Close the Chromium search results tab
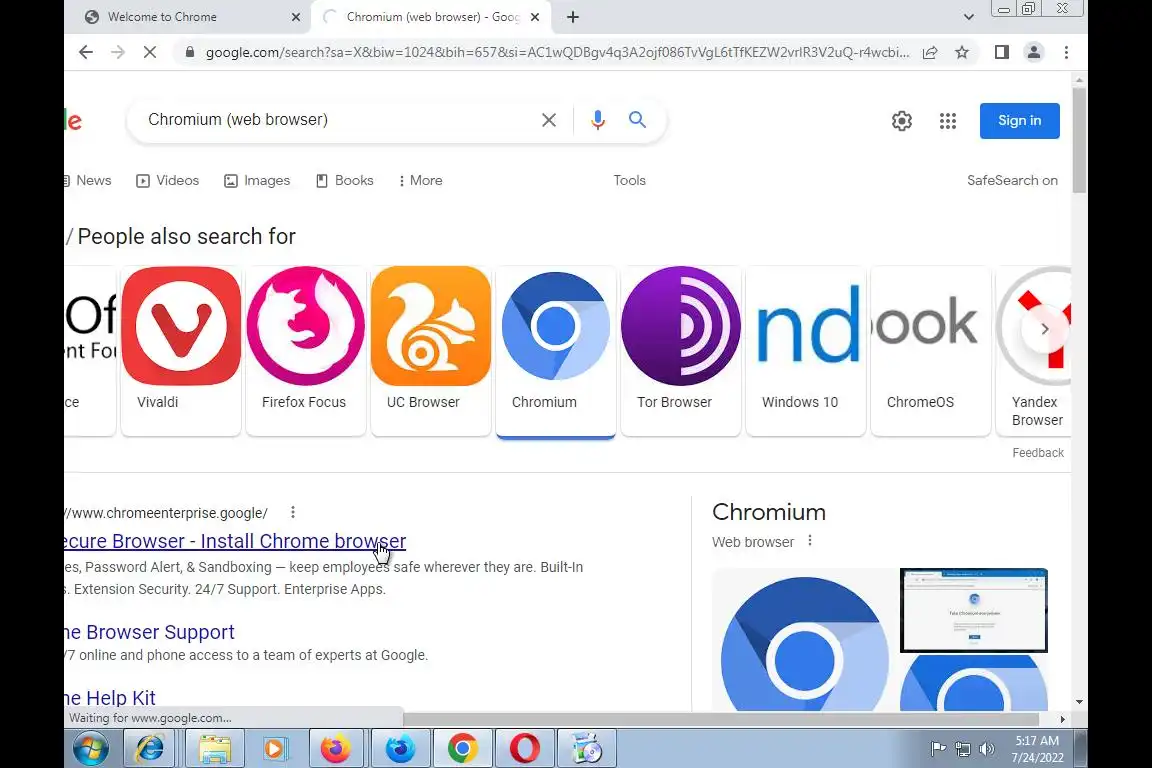1152x768 pixels. (x=535, y=17)
